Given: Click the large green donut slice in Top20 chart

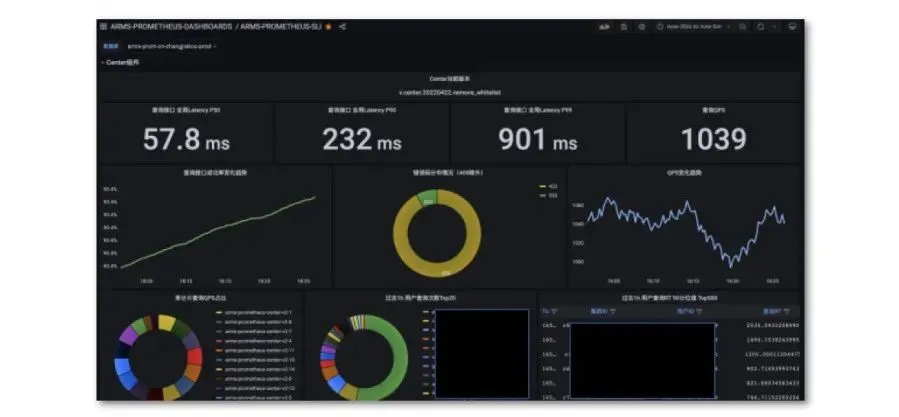Looking at the screenshot, I should (401, 356).
